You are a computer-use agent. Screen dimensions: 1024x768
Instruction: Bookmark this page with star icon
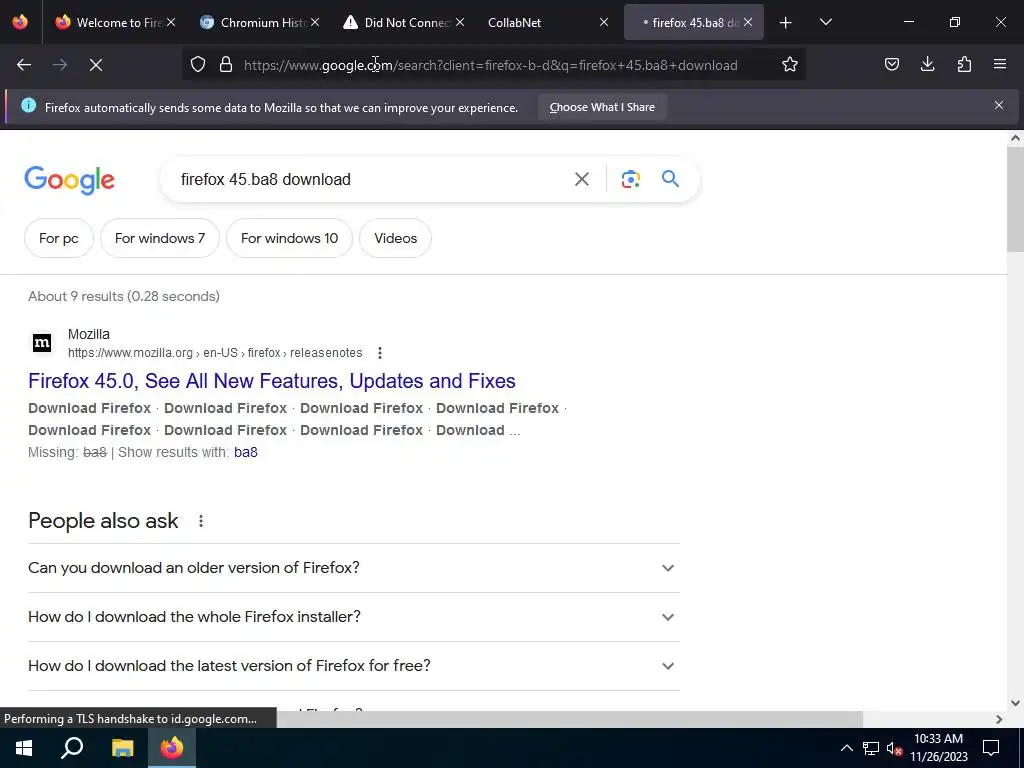click(x=790, y=65)
